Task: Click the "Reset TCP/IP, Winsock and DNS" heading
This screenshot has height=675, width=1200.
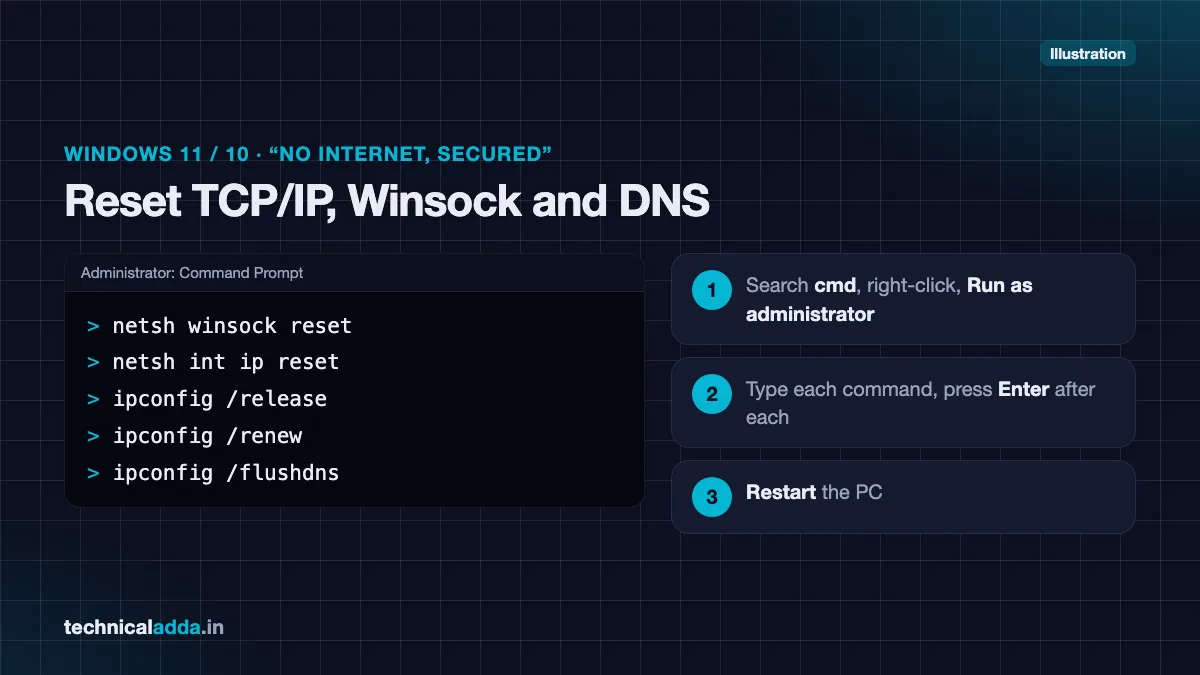Action: point(387,201)
